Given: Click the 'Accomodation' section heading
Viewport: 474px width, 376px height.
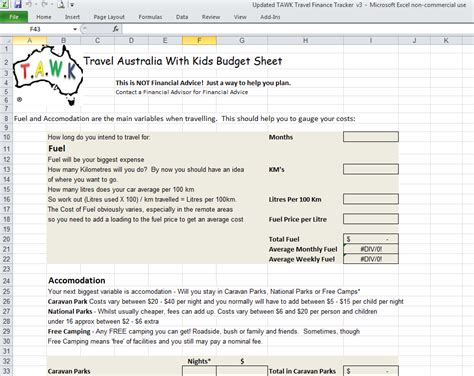Looking at the screenshot, I should 77,280.
